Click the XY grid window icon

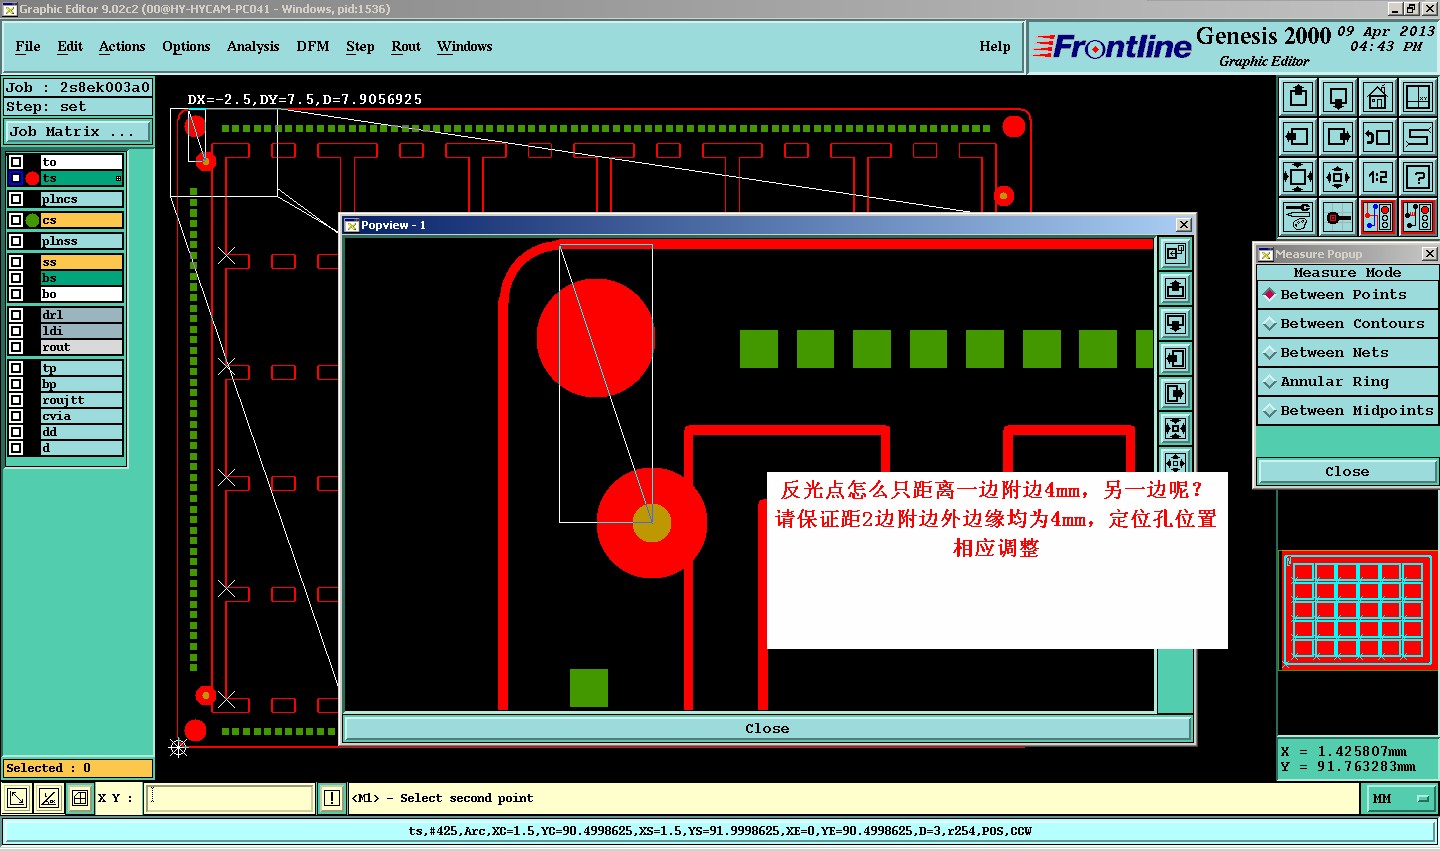coord(1418,97)
